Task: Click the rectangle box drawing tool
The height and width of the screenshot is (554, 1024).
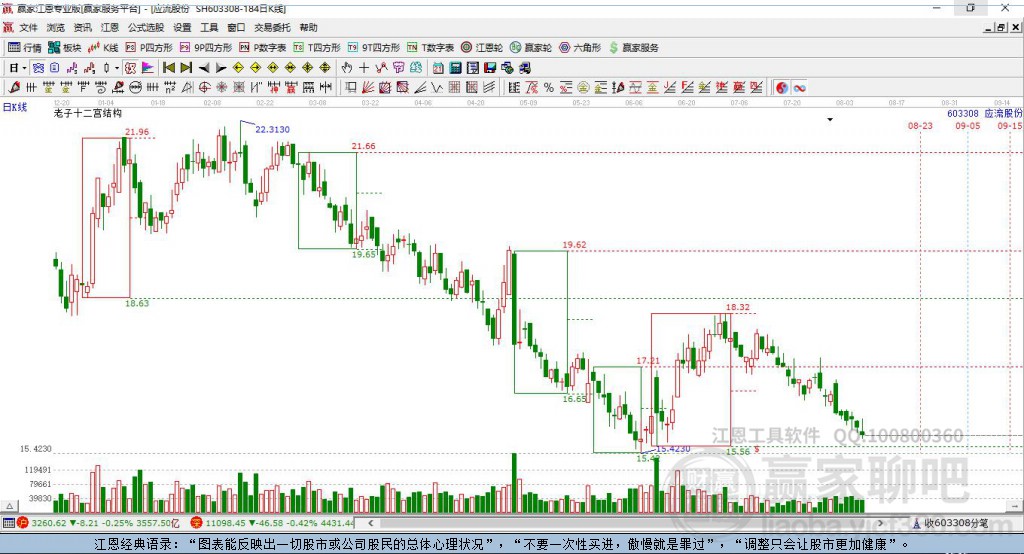Action: tap(349, 88)
